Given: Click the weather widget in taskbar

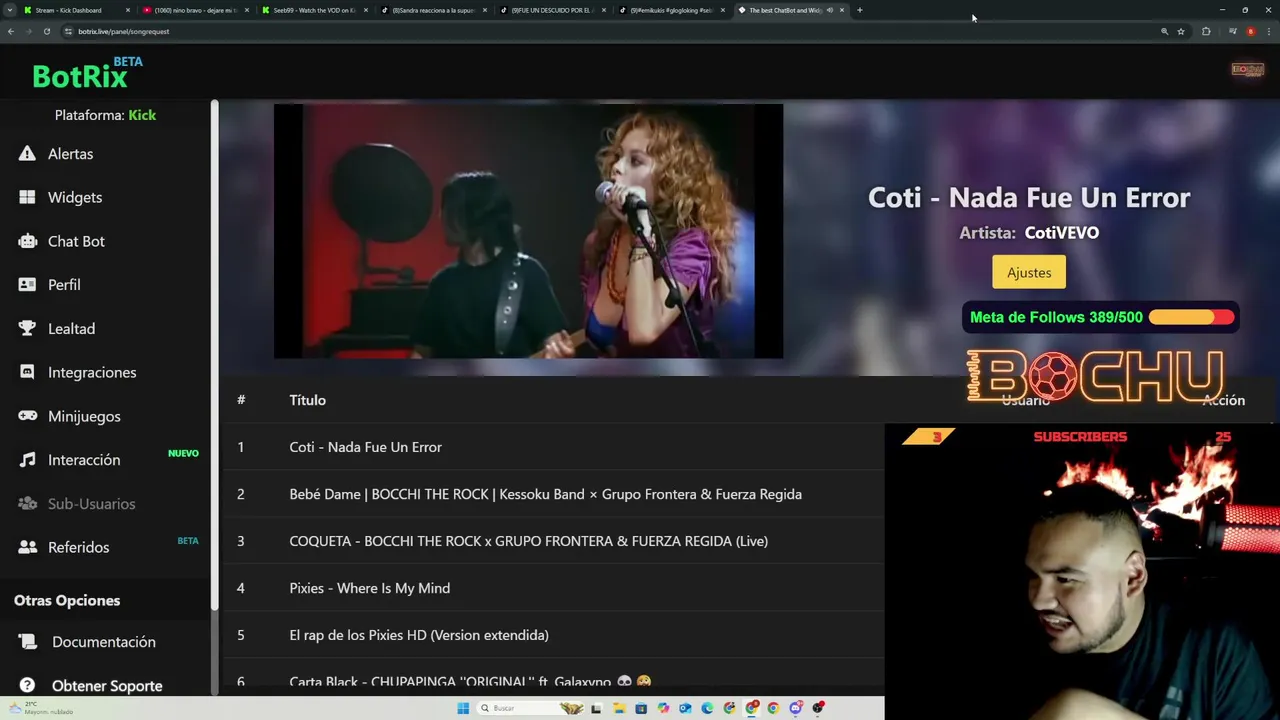Looking at the screenshot, I should (x=40, y=708).
